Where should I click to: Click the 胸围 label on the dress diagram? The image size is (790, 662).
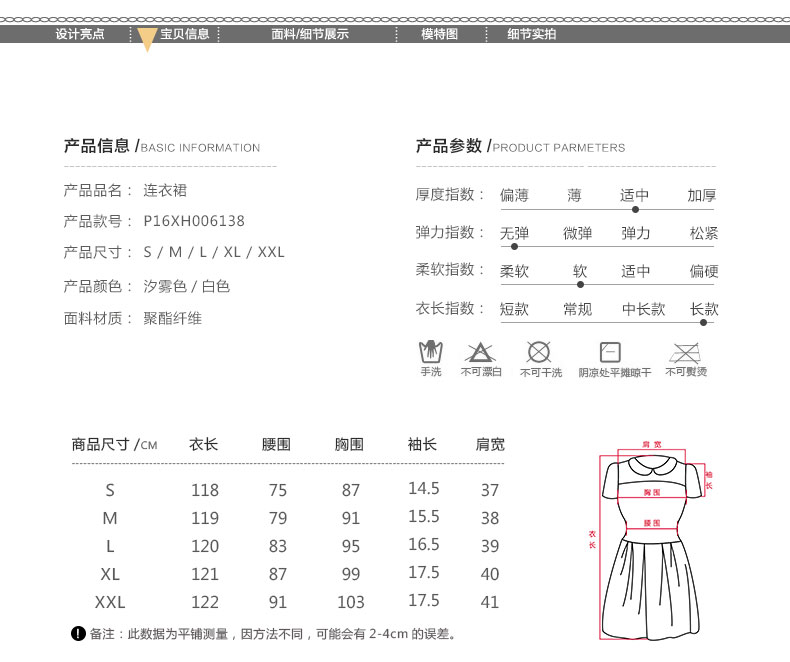(652, 492)
